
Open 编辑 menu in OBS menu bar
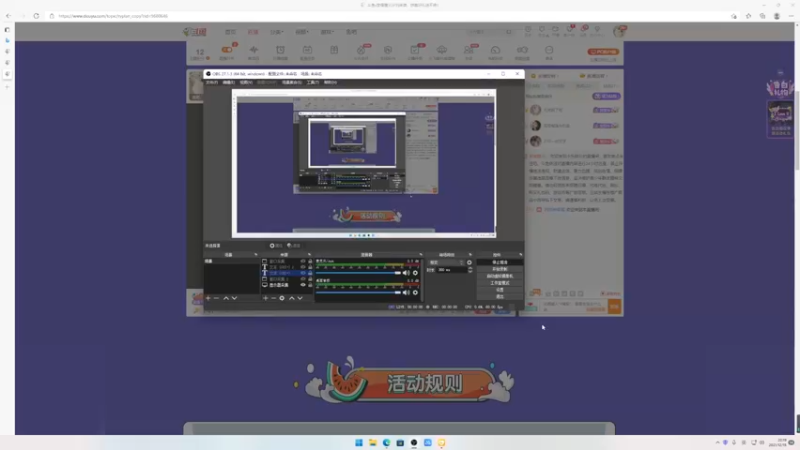point(229,82)
